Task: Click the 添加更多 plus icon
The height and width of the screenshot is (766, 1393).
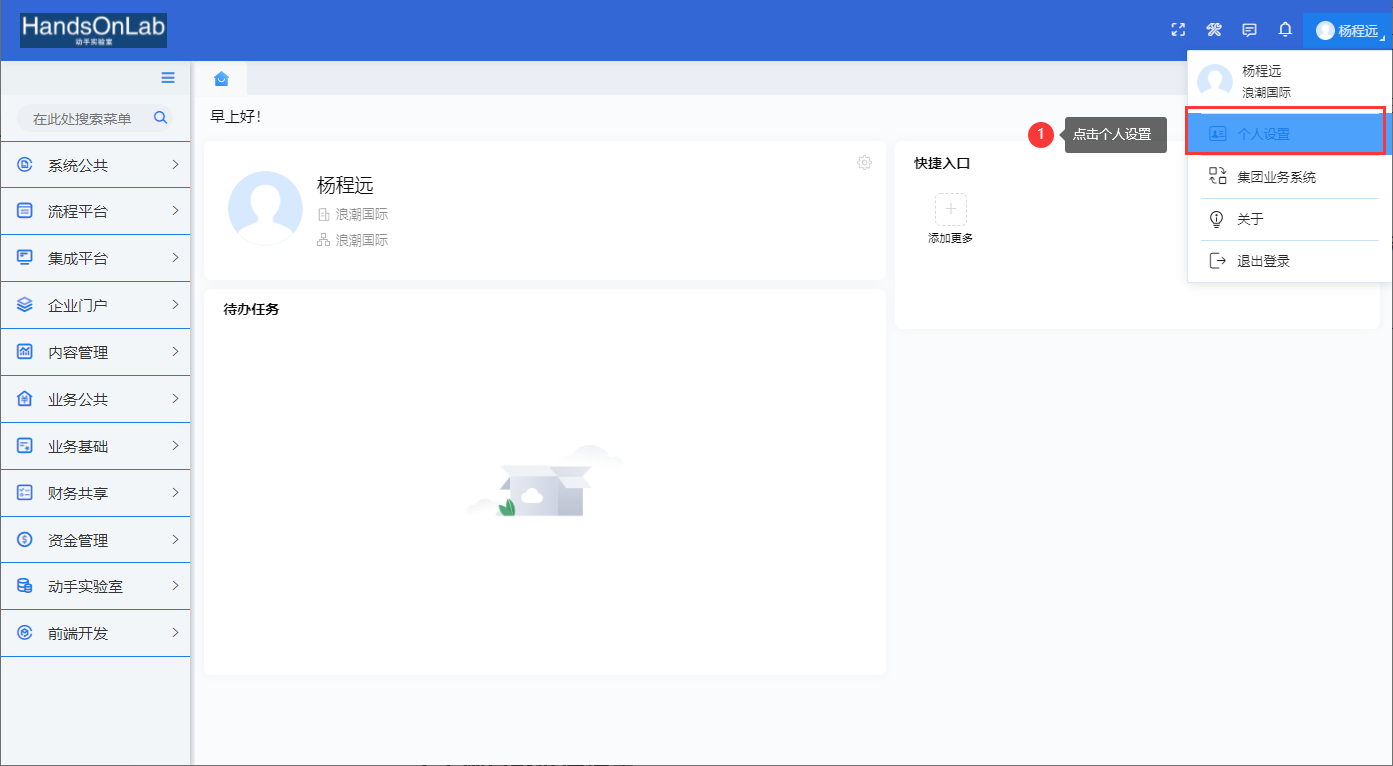Action: [x=950, y=209]
